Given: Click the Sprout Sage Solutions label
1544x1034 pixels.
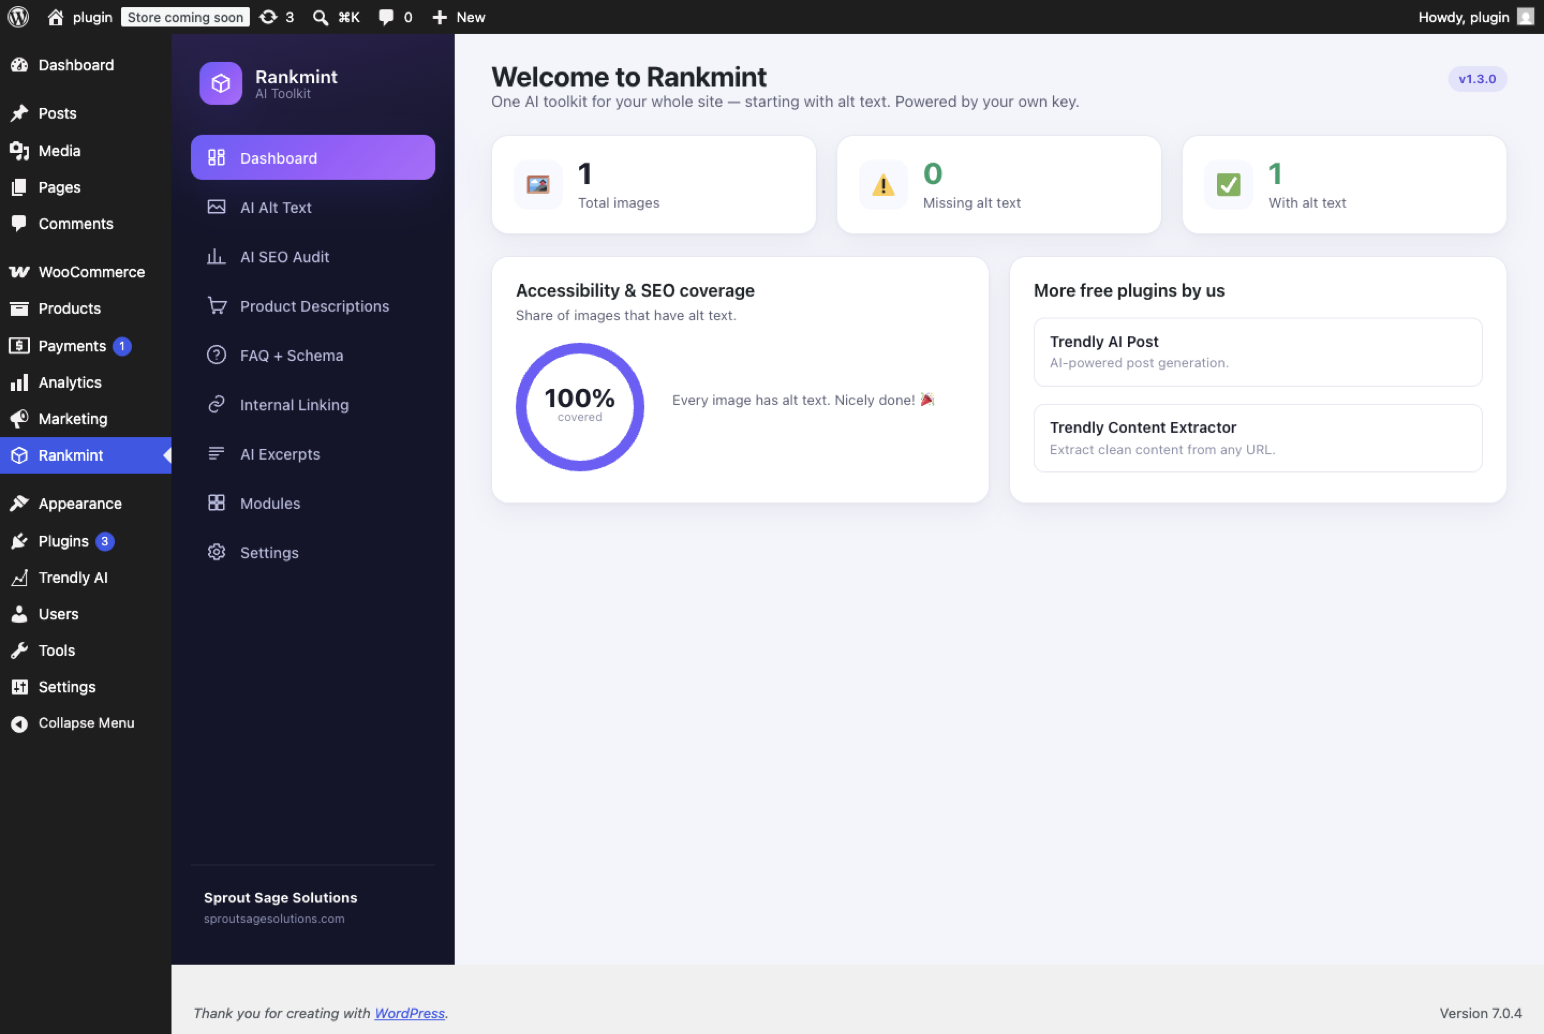Looking at the screenshot, I should point(280,898).
